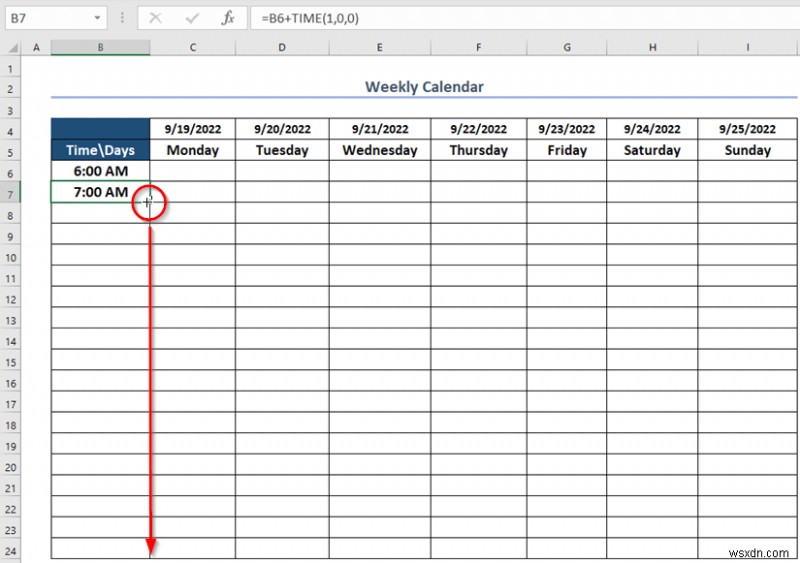Viewport: 800px width, 563px height.
Task: Click the Cancel (X) formula bar icon
Action: pyautogui.click(x=155, y=18)
